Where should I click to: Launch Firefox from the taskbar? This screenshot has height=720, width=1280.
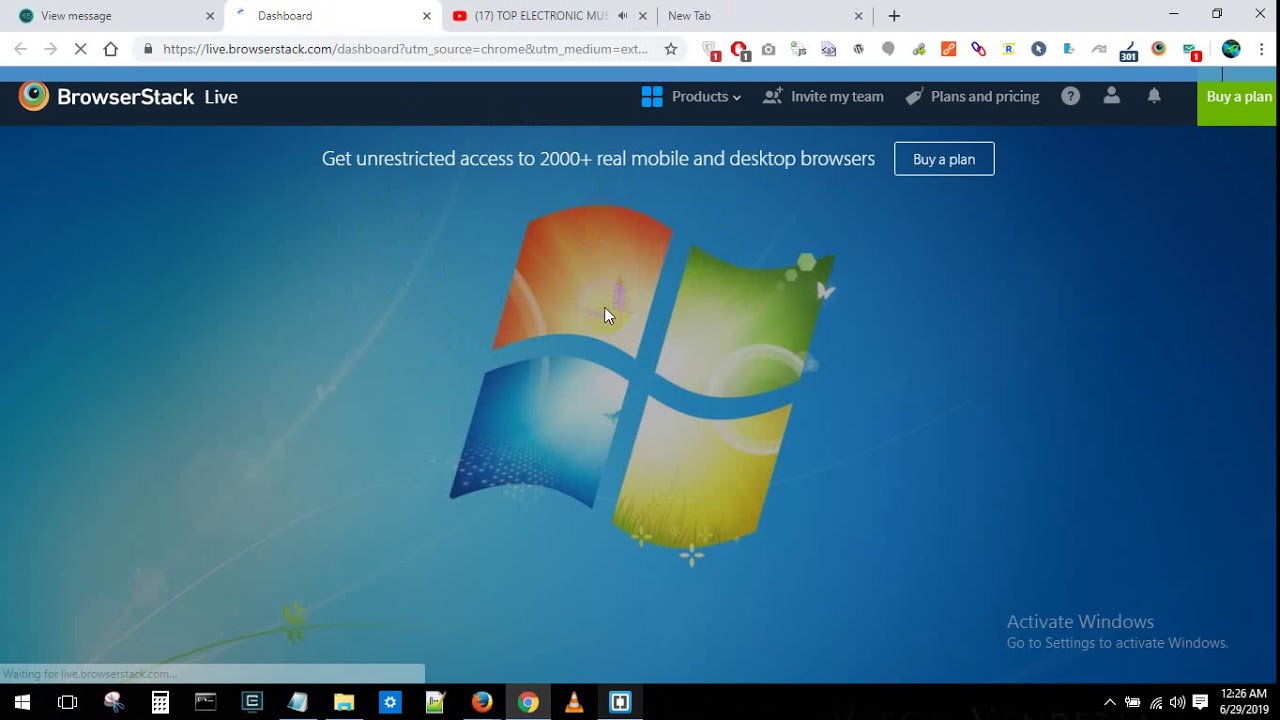[482, 702]
